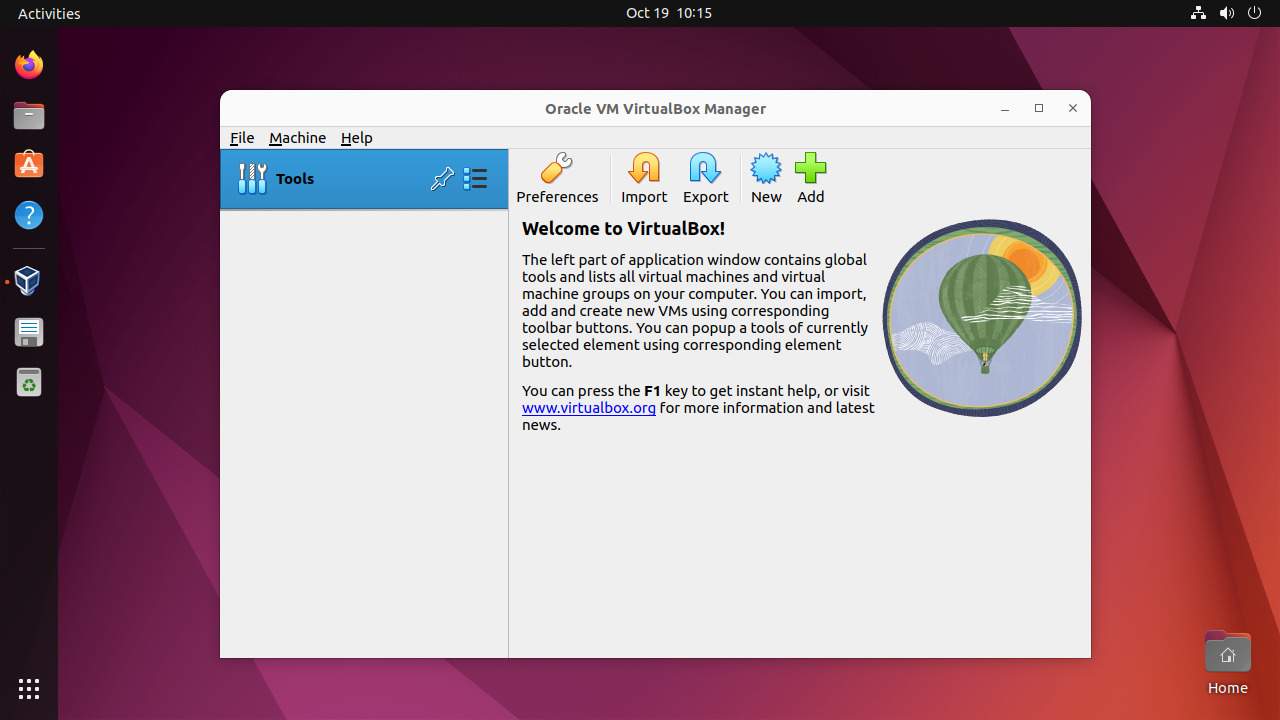Click the pin icon in the Tools header
Screen dimensions: 1280x720
coord(442,178)
